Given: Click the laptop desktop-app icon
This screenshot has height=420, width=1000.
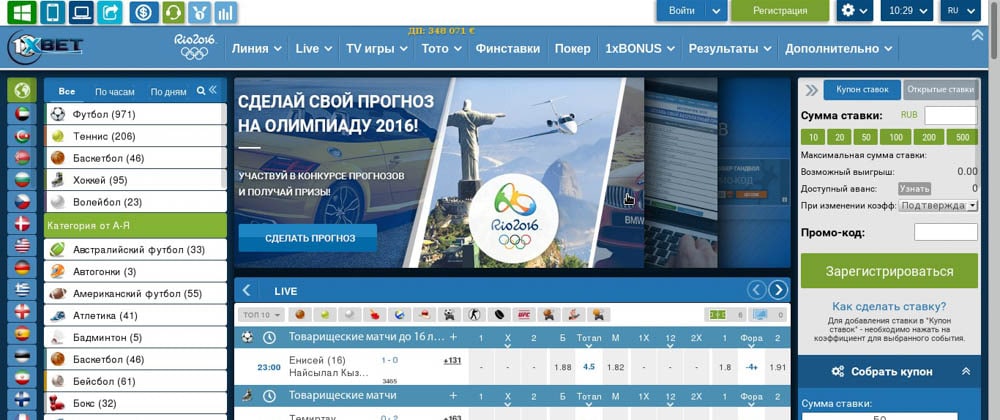Looking at the screenshot, I should point(81,12).
